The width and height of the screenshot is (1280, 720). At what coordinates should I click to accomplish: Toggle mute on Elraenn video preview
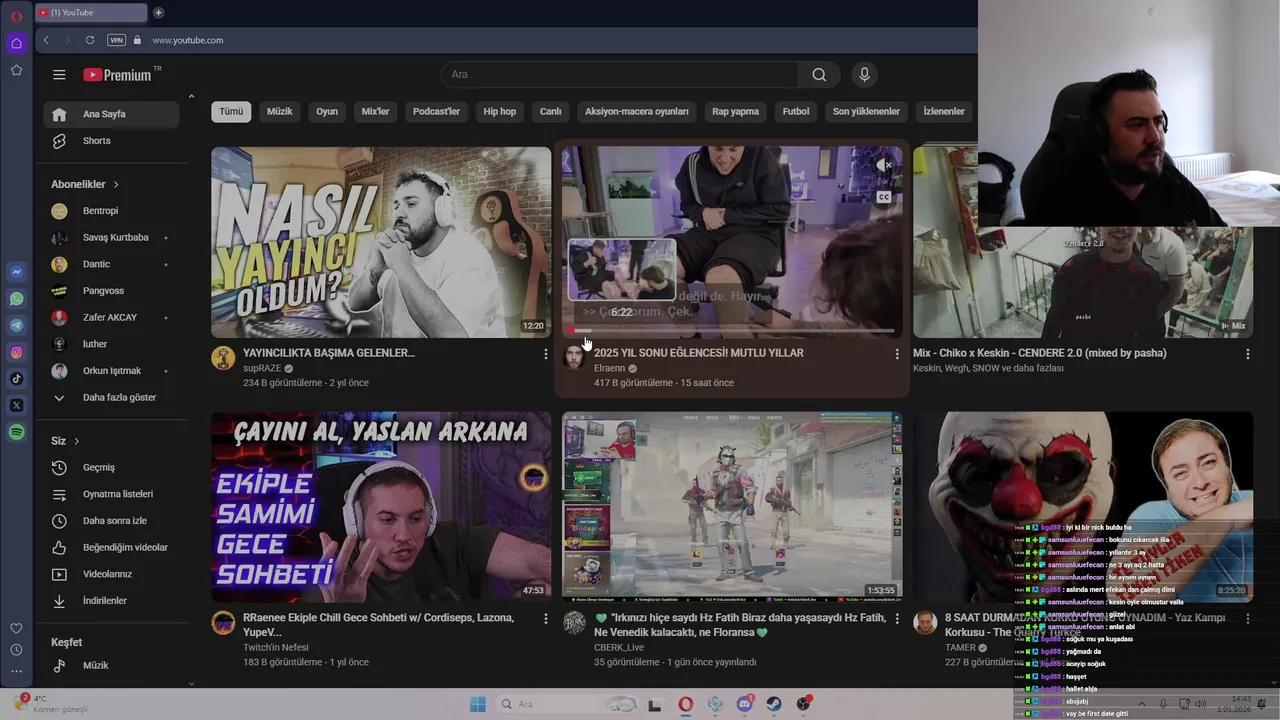[883, 164]
